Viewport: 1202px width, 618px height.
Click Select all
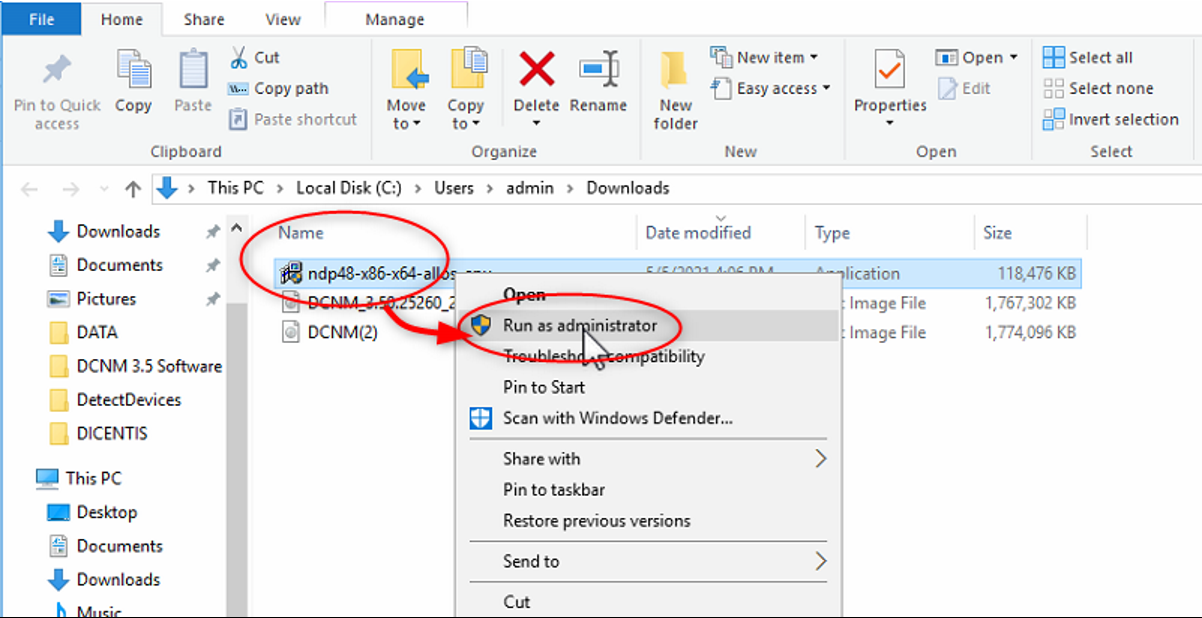click(x=1088, y=57)
